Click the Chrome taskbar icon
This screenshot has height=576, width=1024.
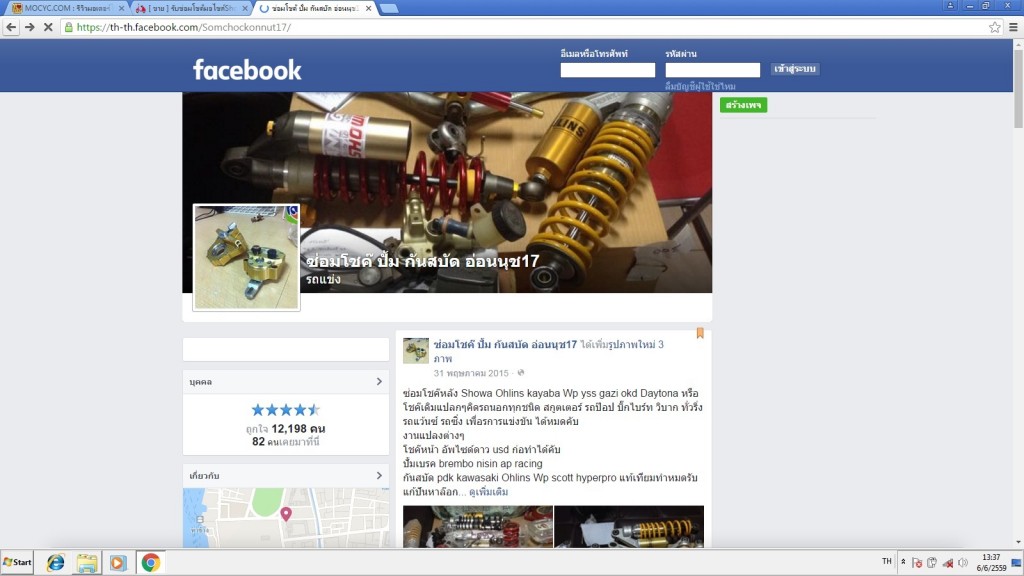tap(150, 562)
